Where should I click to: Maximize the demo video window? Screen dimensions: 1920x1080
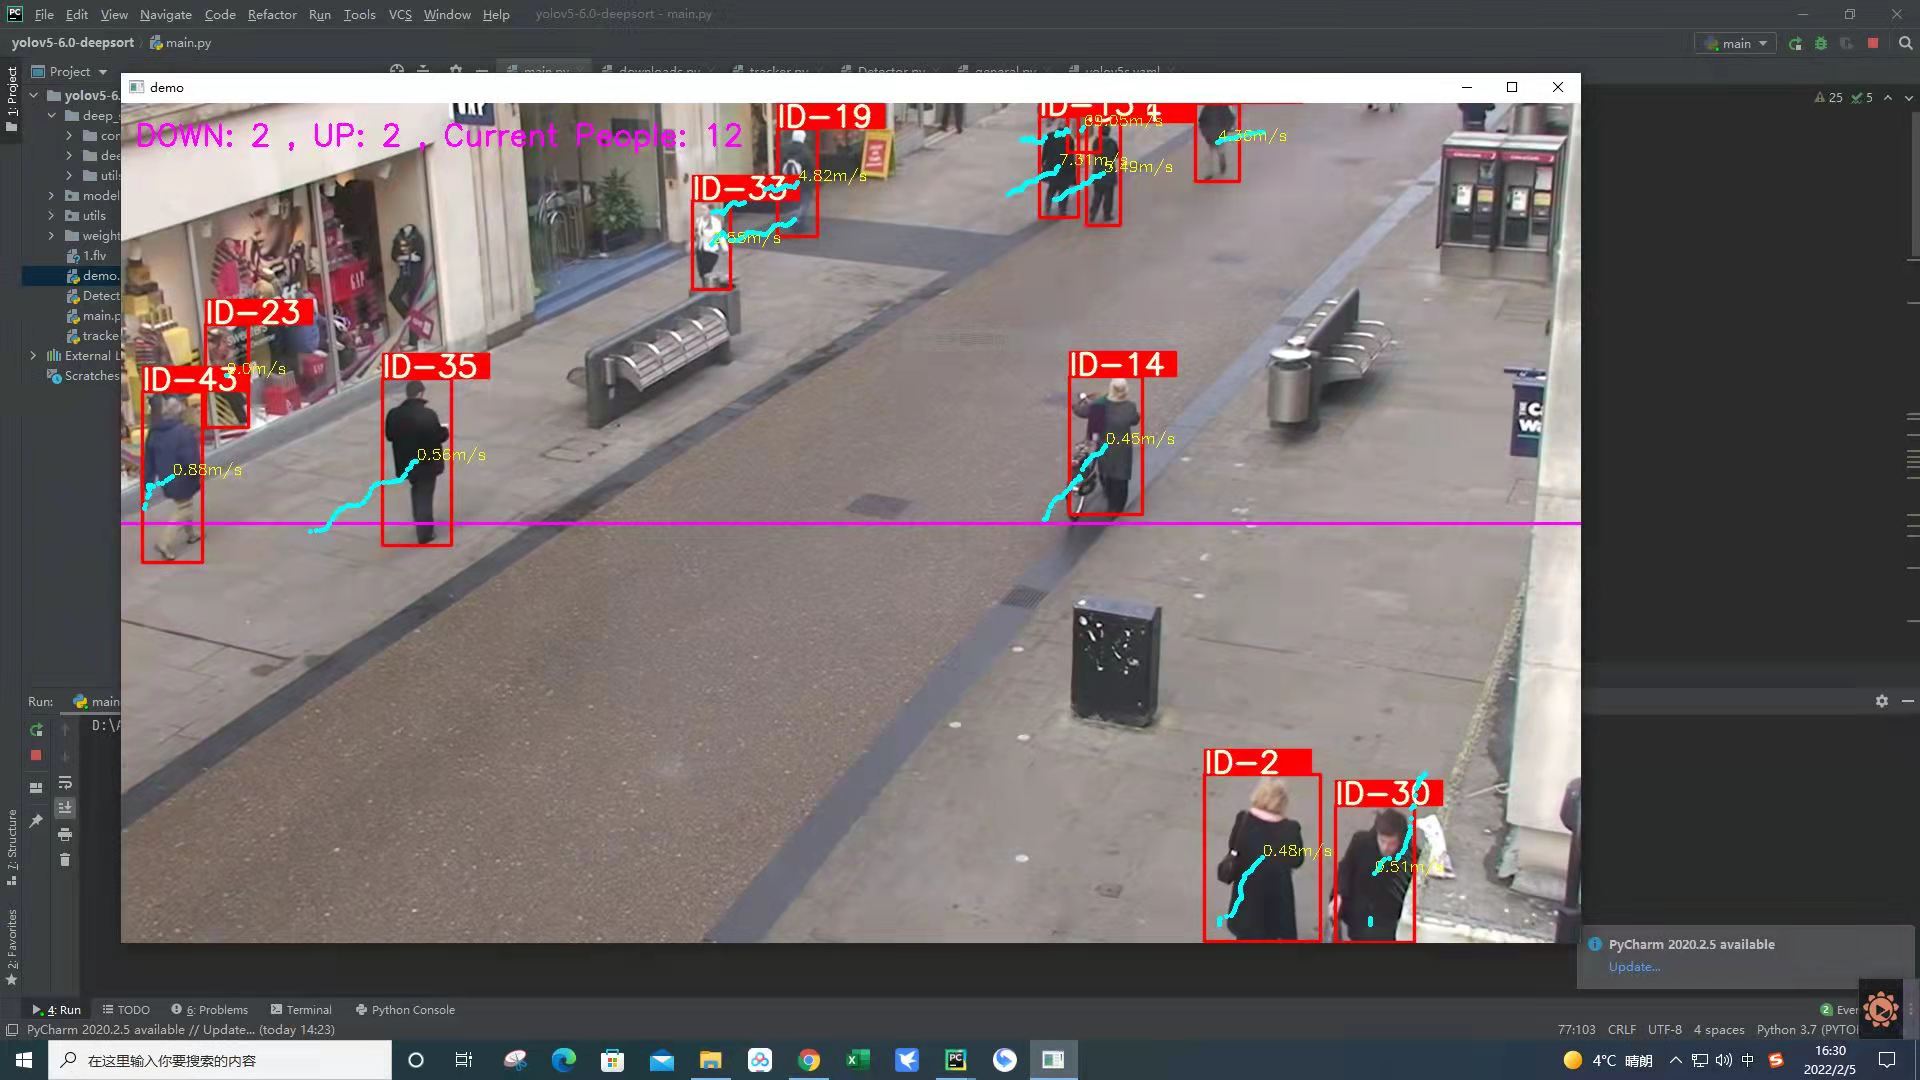pos(1512,87)
